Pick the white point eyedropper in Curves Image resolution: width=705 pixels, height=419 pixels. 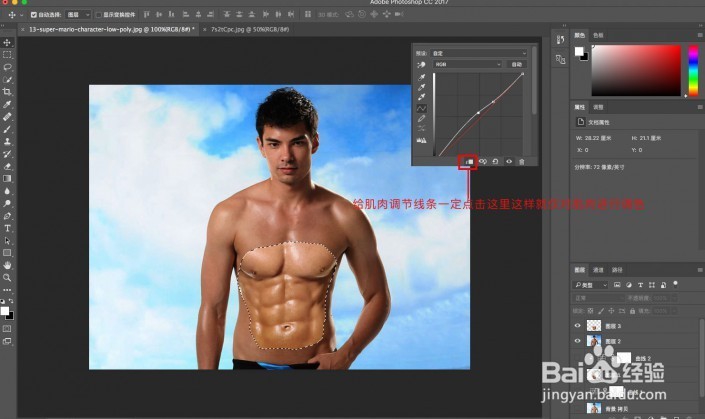(x=422, y=97)
